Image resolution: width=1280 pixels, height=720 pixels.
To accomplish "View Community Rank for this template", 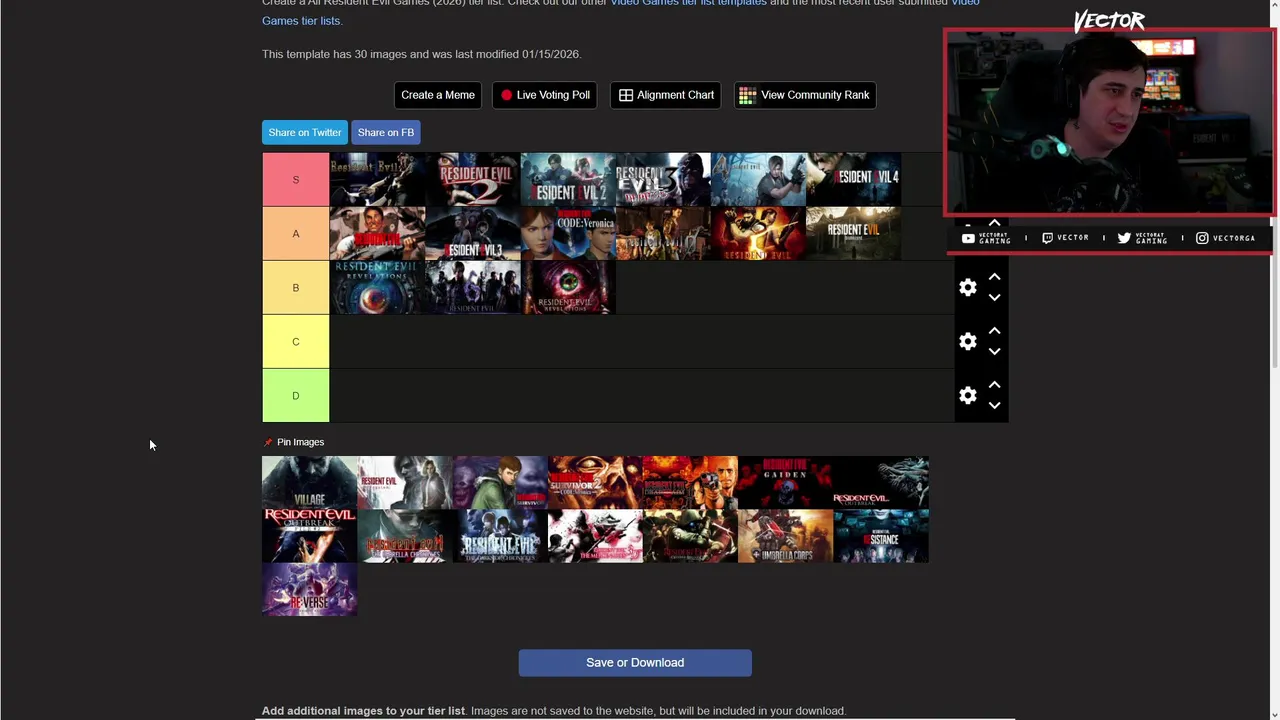I will 805,95.
